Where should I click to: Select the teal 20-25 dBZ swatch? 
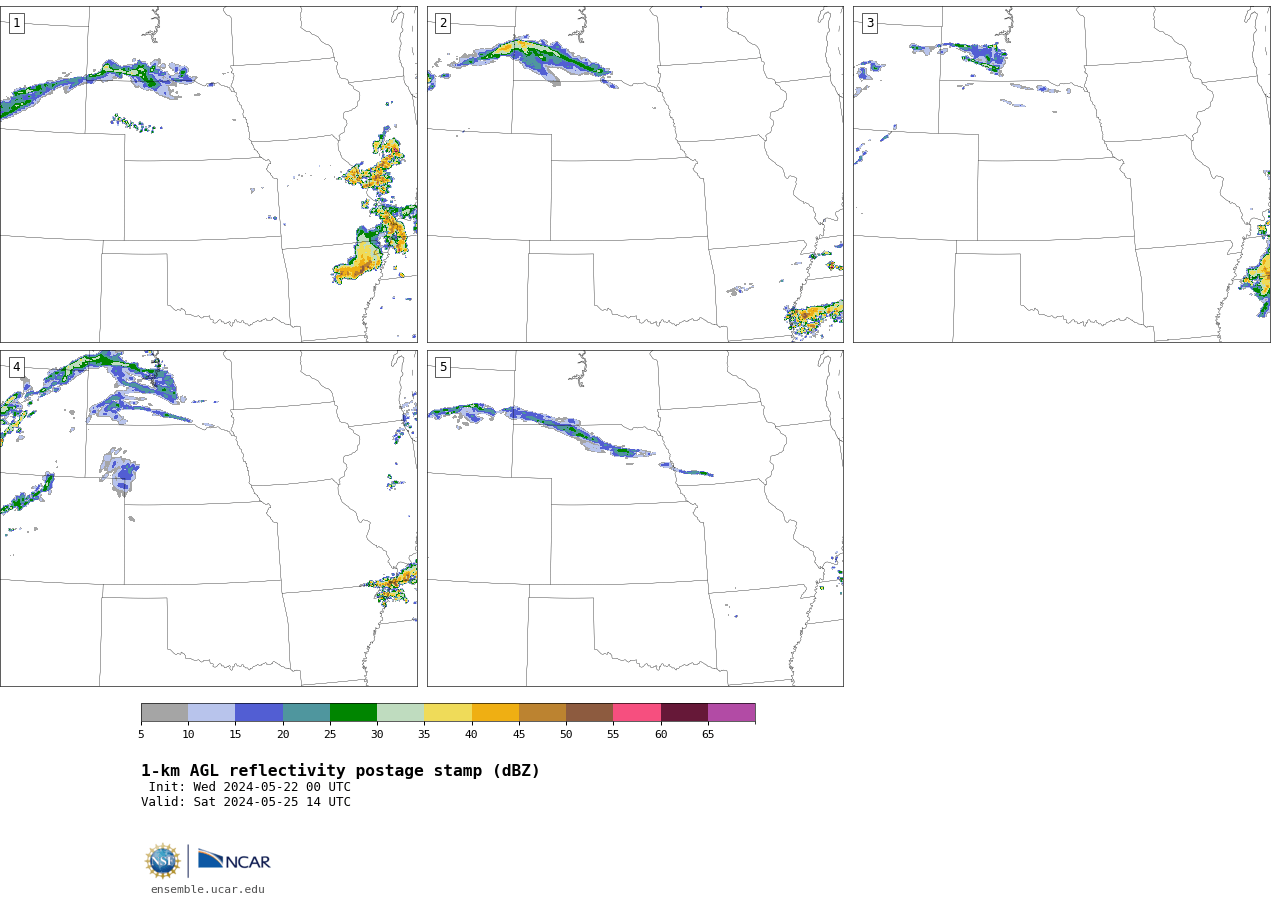(x=306, y=713)
